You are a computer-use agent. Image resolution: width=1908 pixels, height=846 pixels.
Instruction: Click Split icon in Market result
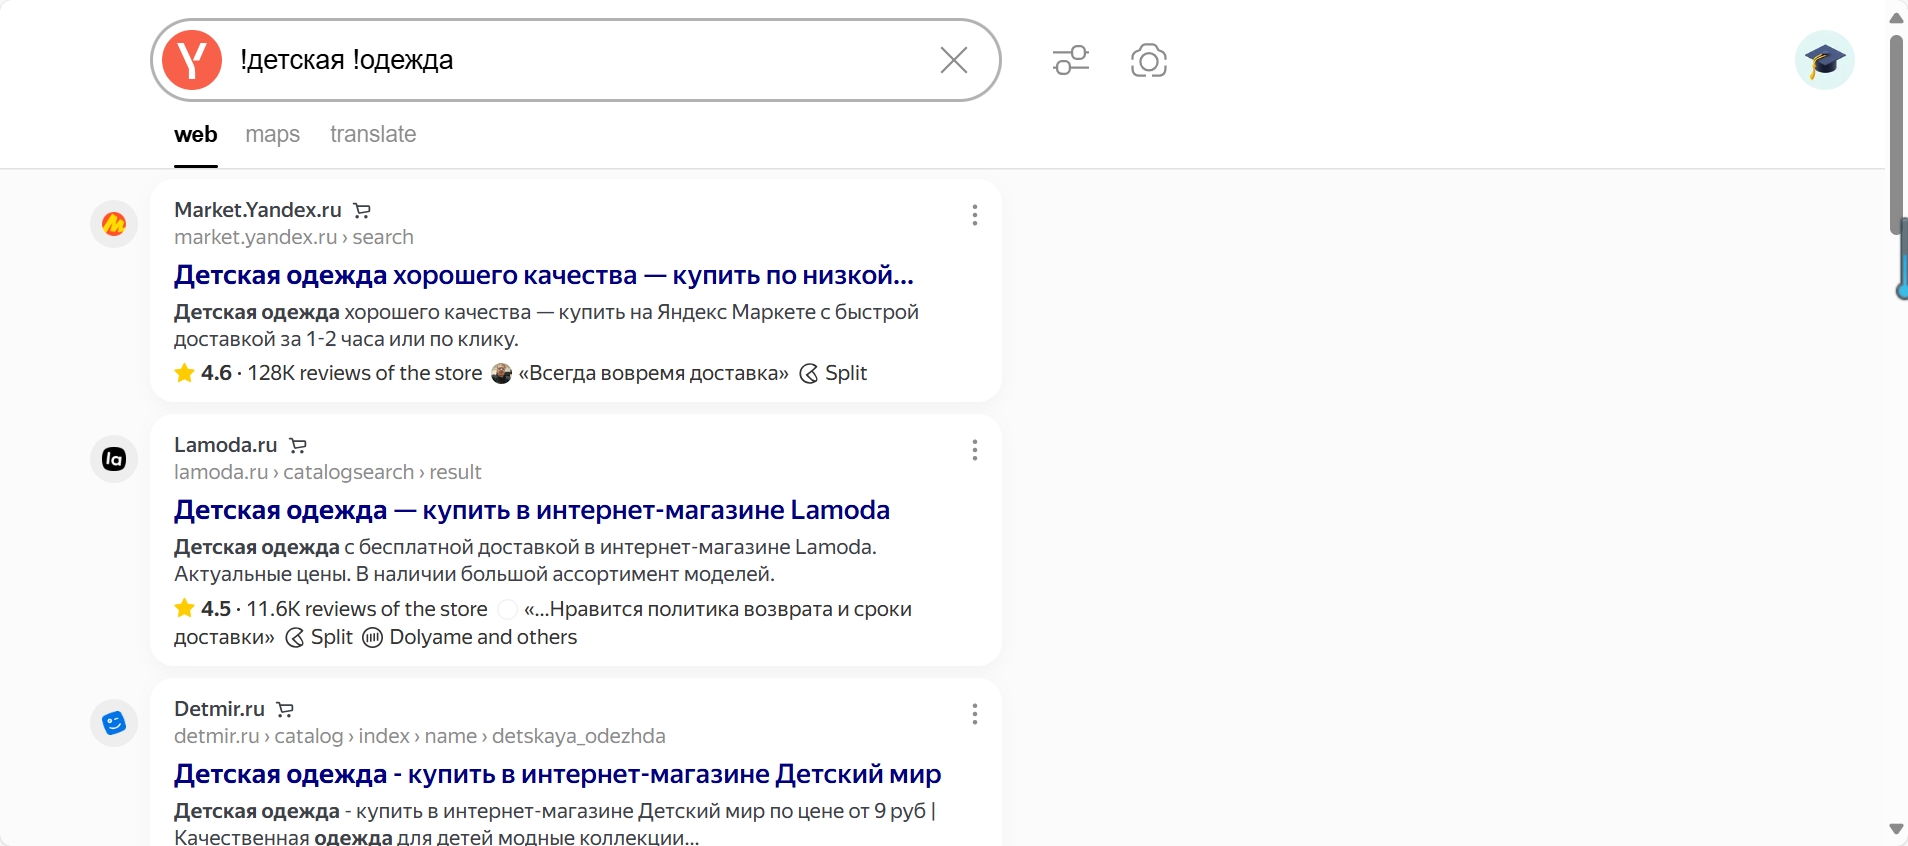pyautogui.click(x=809, y=374)
